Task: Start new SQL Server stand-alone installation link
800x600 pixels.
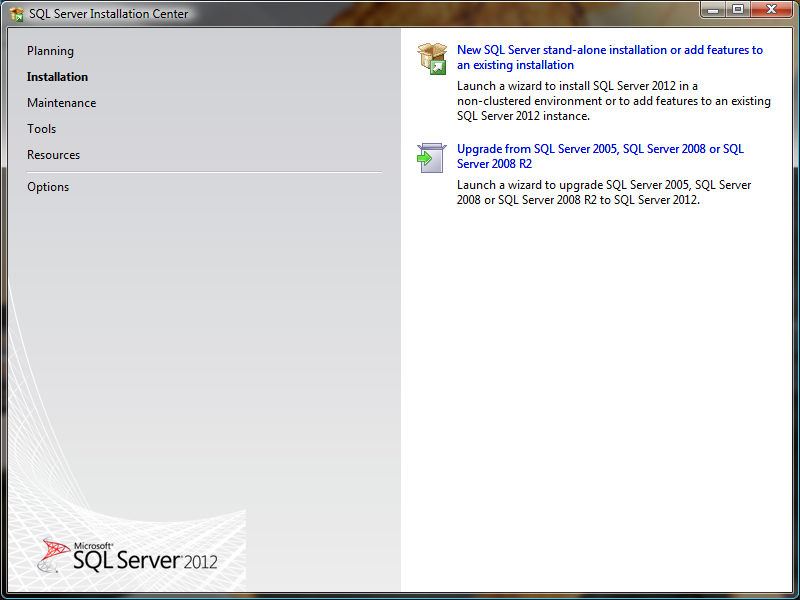Action: (610, 57)
